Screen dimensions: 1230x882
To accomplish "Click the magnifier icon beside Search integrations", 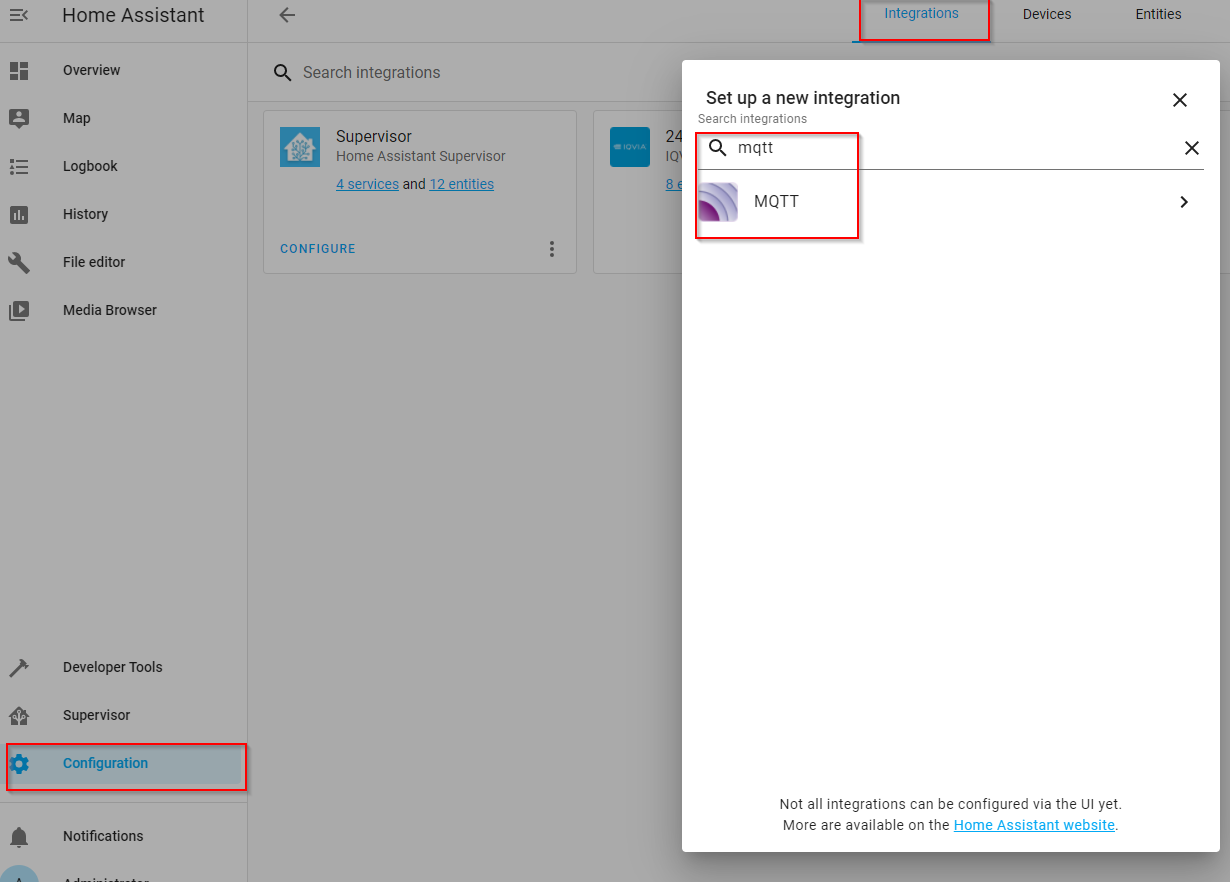I will click(284, 72).
